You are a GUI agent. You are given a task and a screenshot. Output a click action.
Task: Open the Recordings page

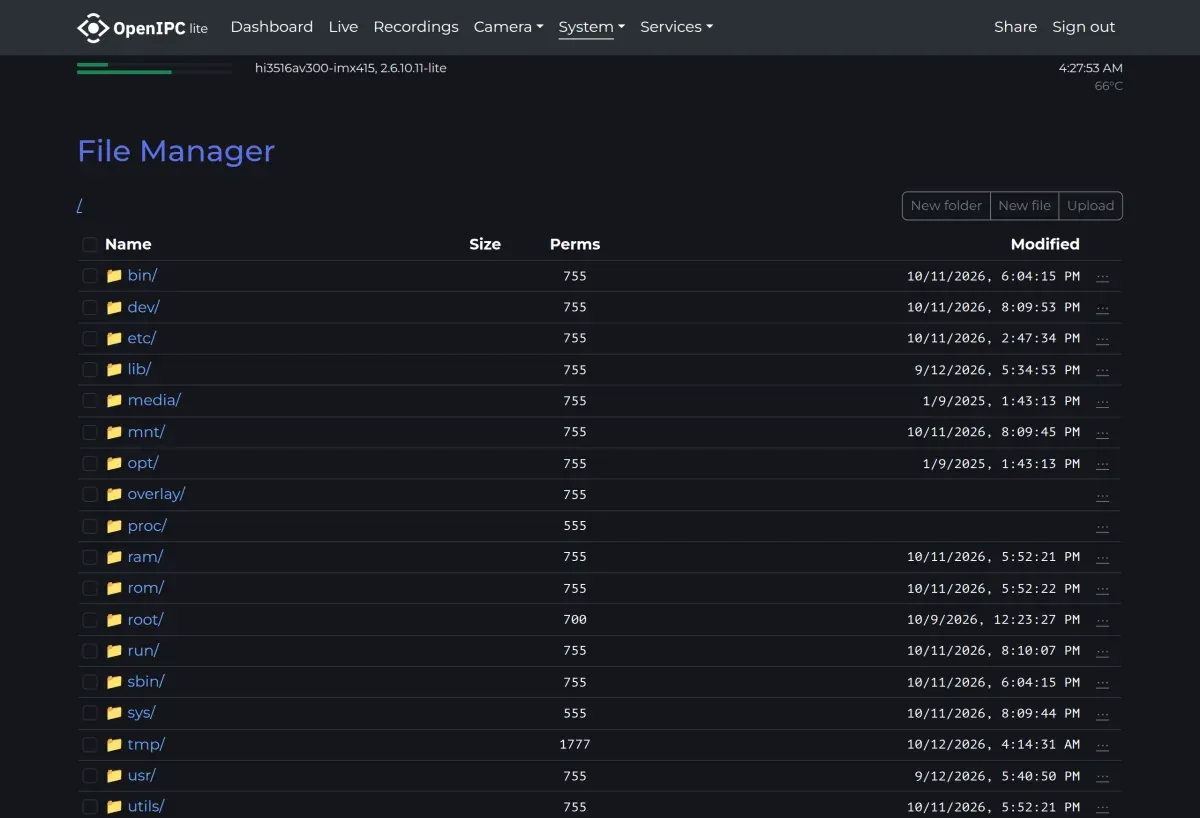(x=416, y=27)
